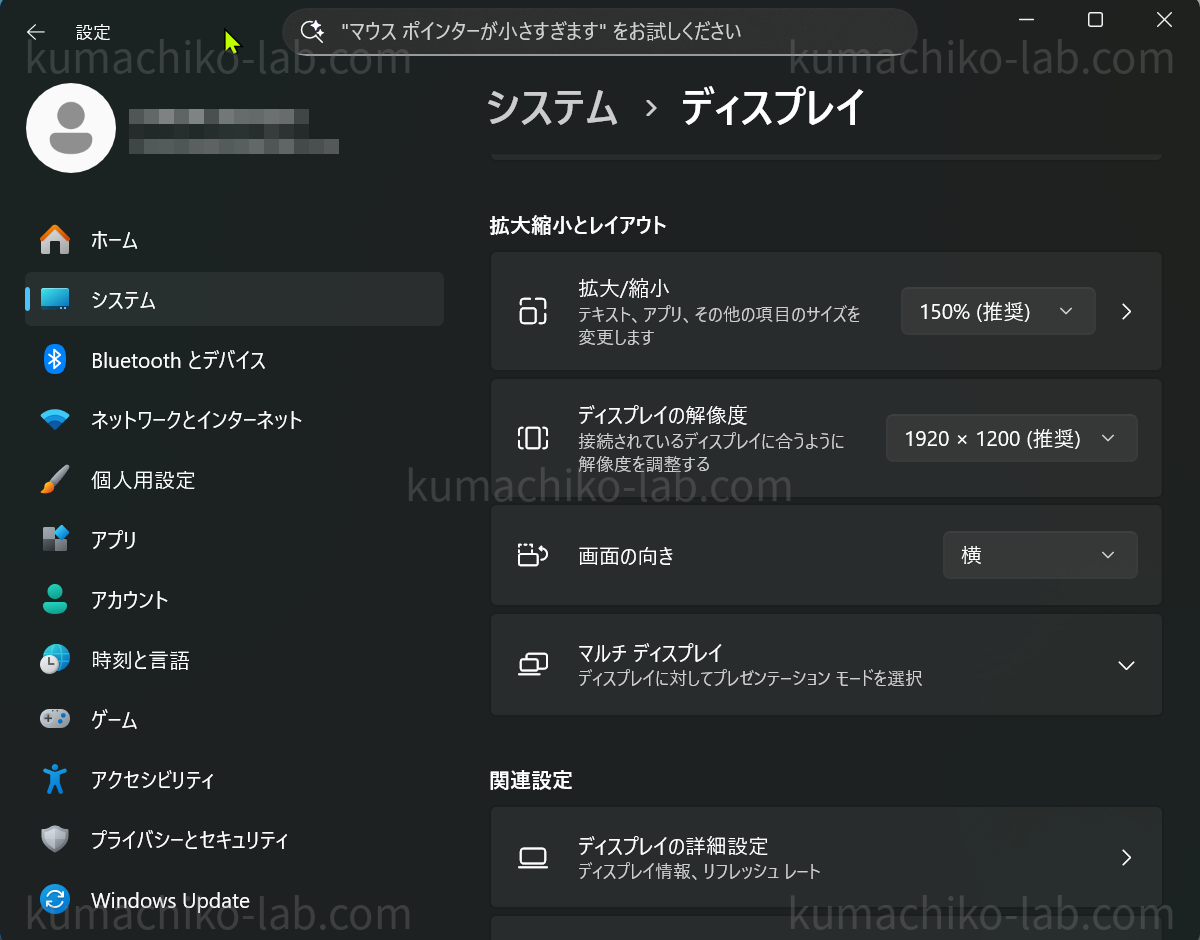Screen dimensions: 1200x940
Task: Select 時刻と言語 in the sidebar
Action: (140, 660)
